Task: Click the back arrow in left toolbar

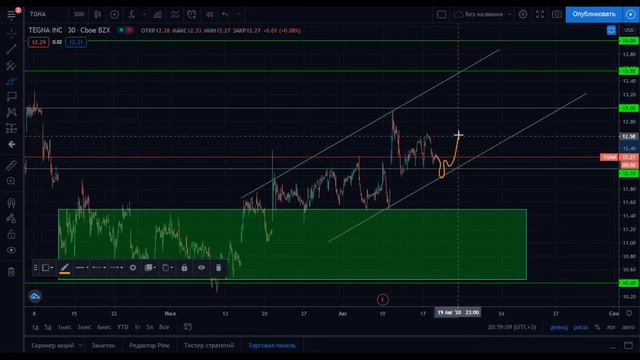Action: (11, 144)
